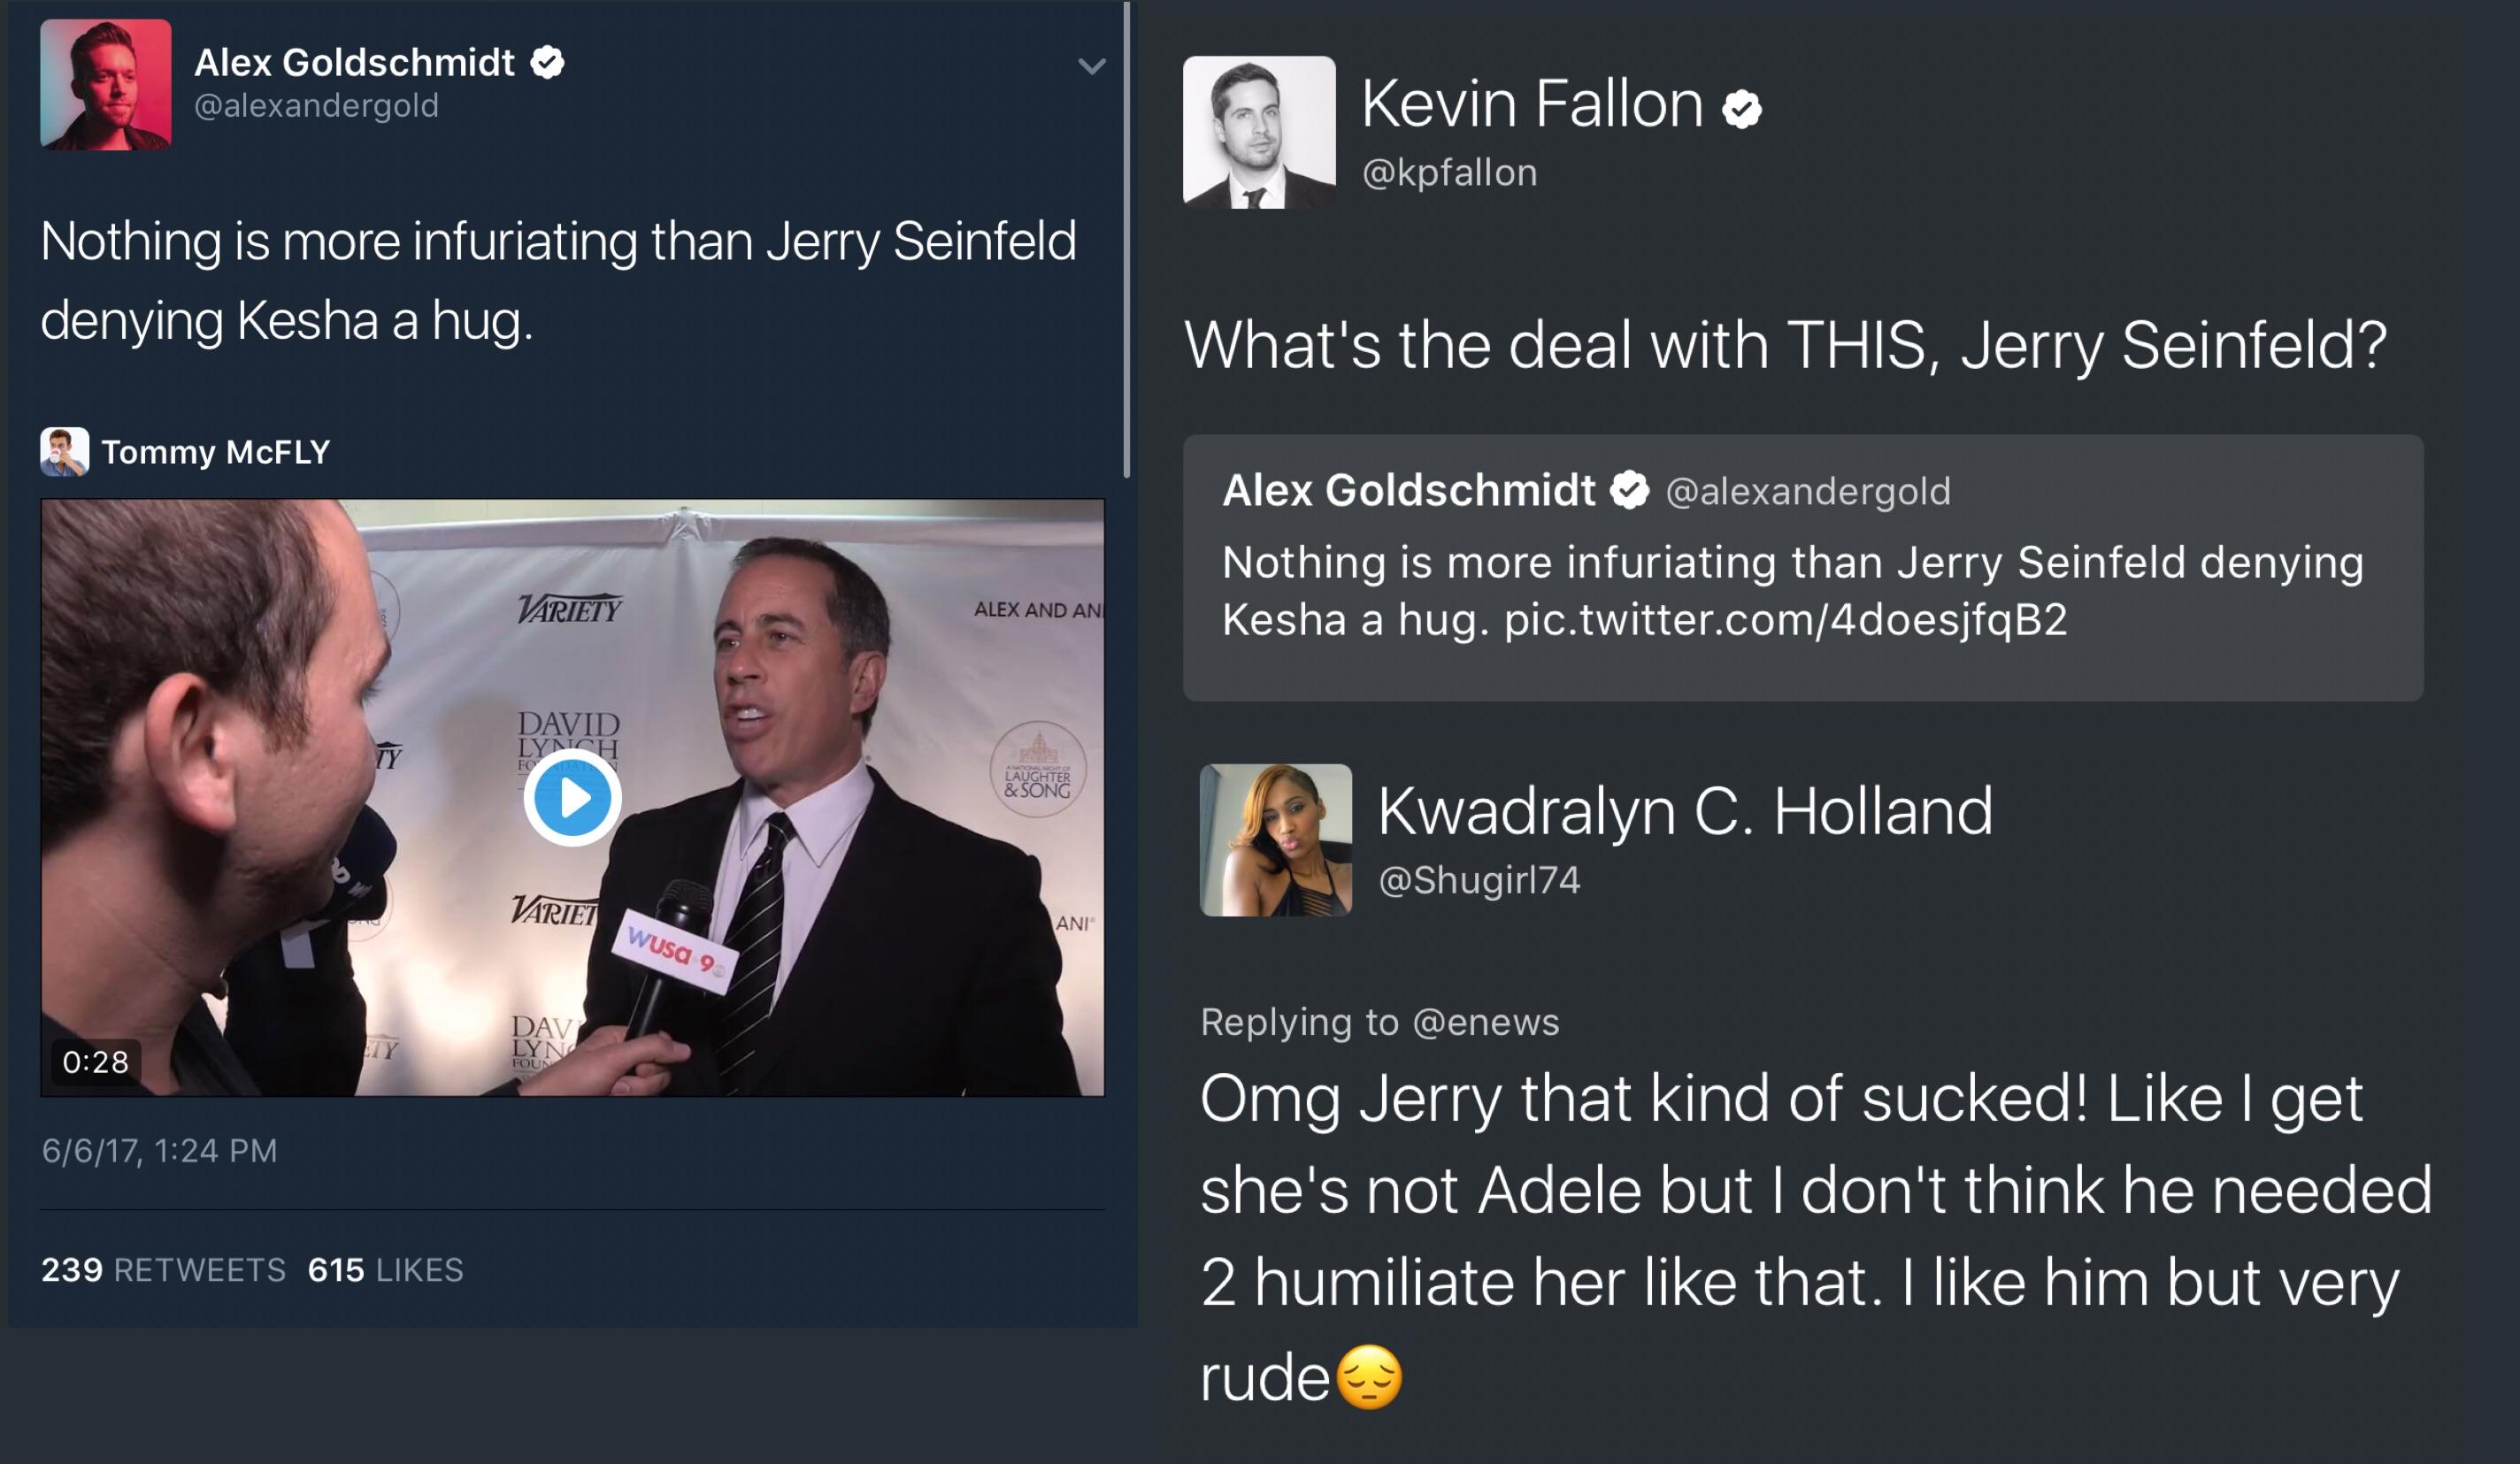Click the 0:28 video duration label
The width and height of the screenshot is (2520, 1464).
click(96, 1062)
